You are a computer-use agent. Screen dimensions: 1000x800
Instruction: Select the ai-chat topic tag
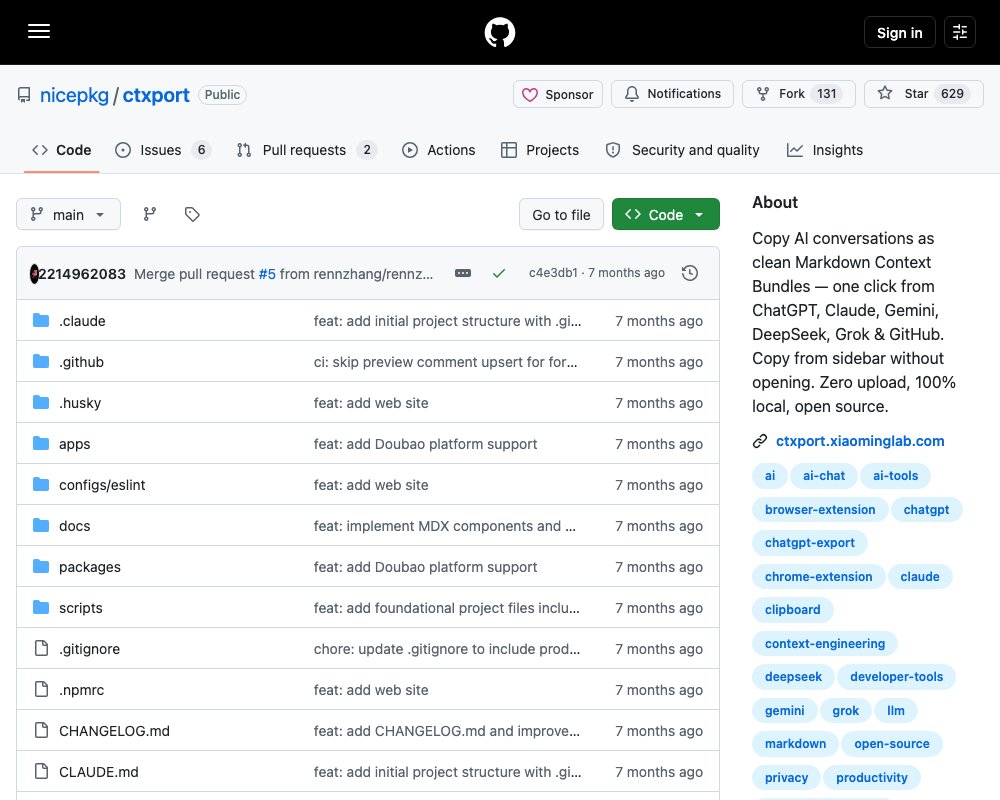click(823, 475)
